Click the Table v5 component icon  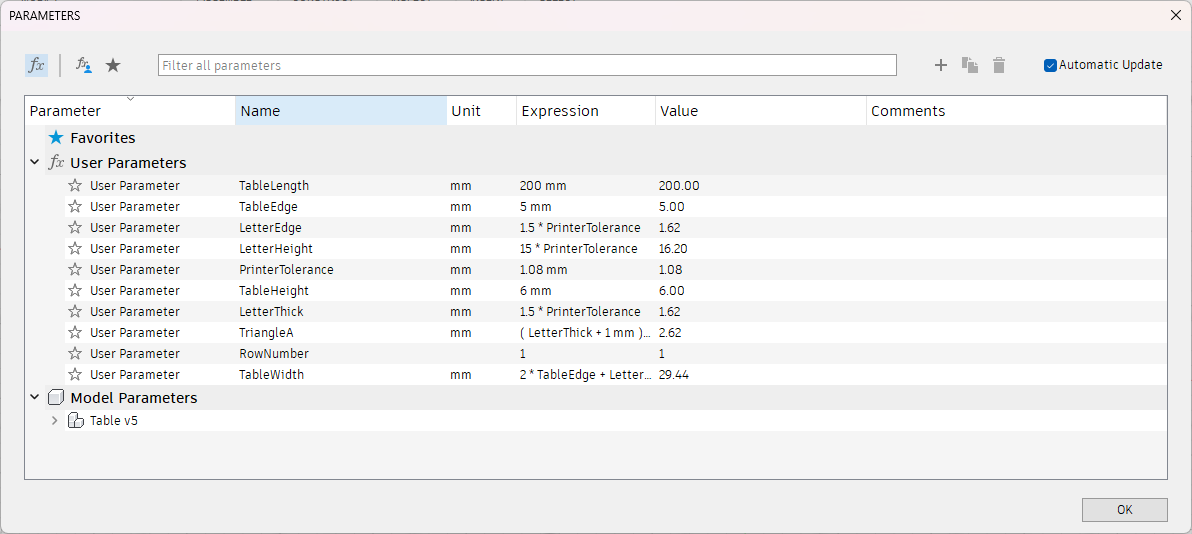click(75, 421)
